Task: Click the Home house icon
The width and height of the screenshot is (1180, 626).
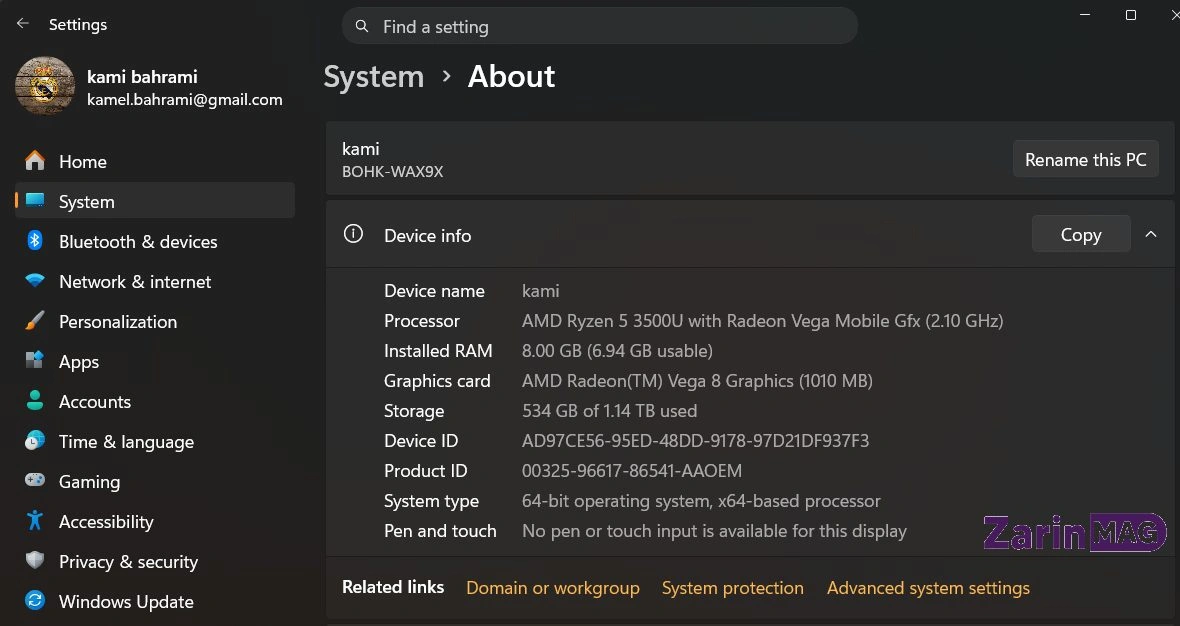Action: pyautogui.click(x=35, y=161)
